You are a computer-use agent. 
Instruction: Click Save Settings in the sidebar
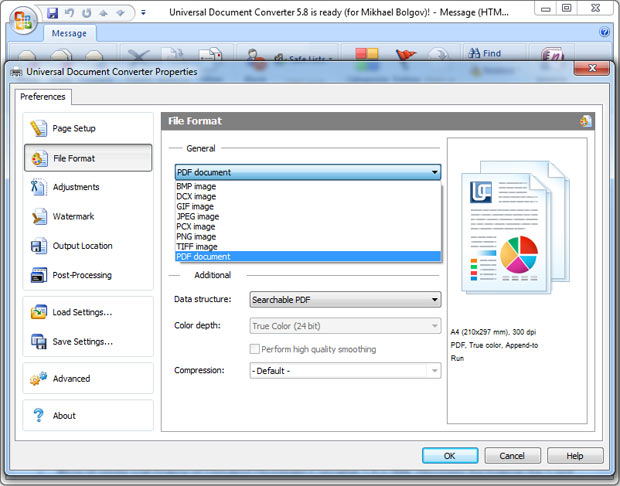point(88,341)
